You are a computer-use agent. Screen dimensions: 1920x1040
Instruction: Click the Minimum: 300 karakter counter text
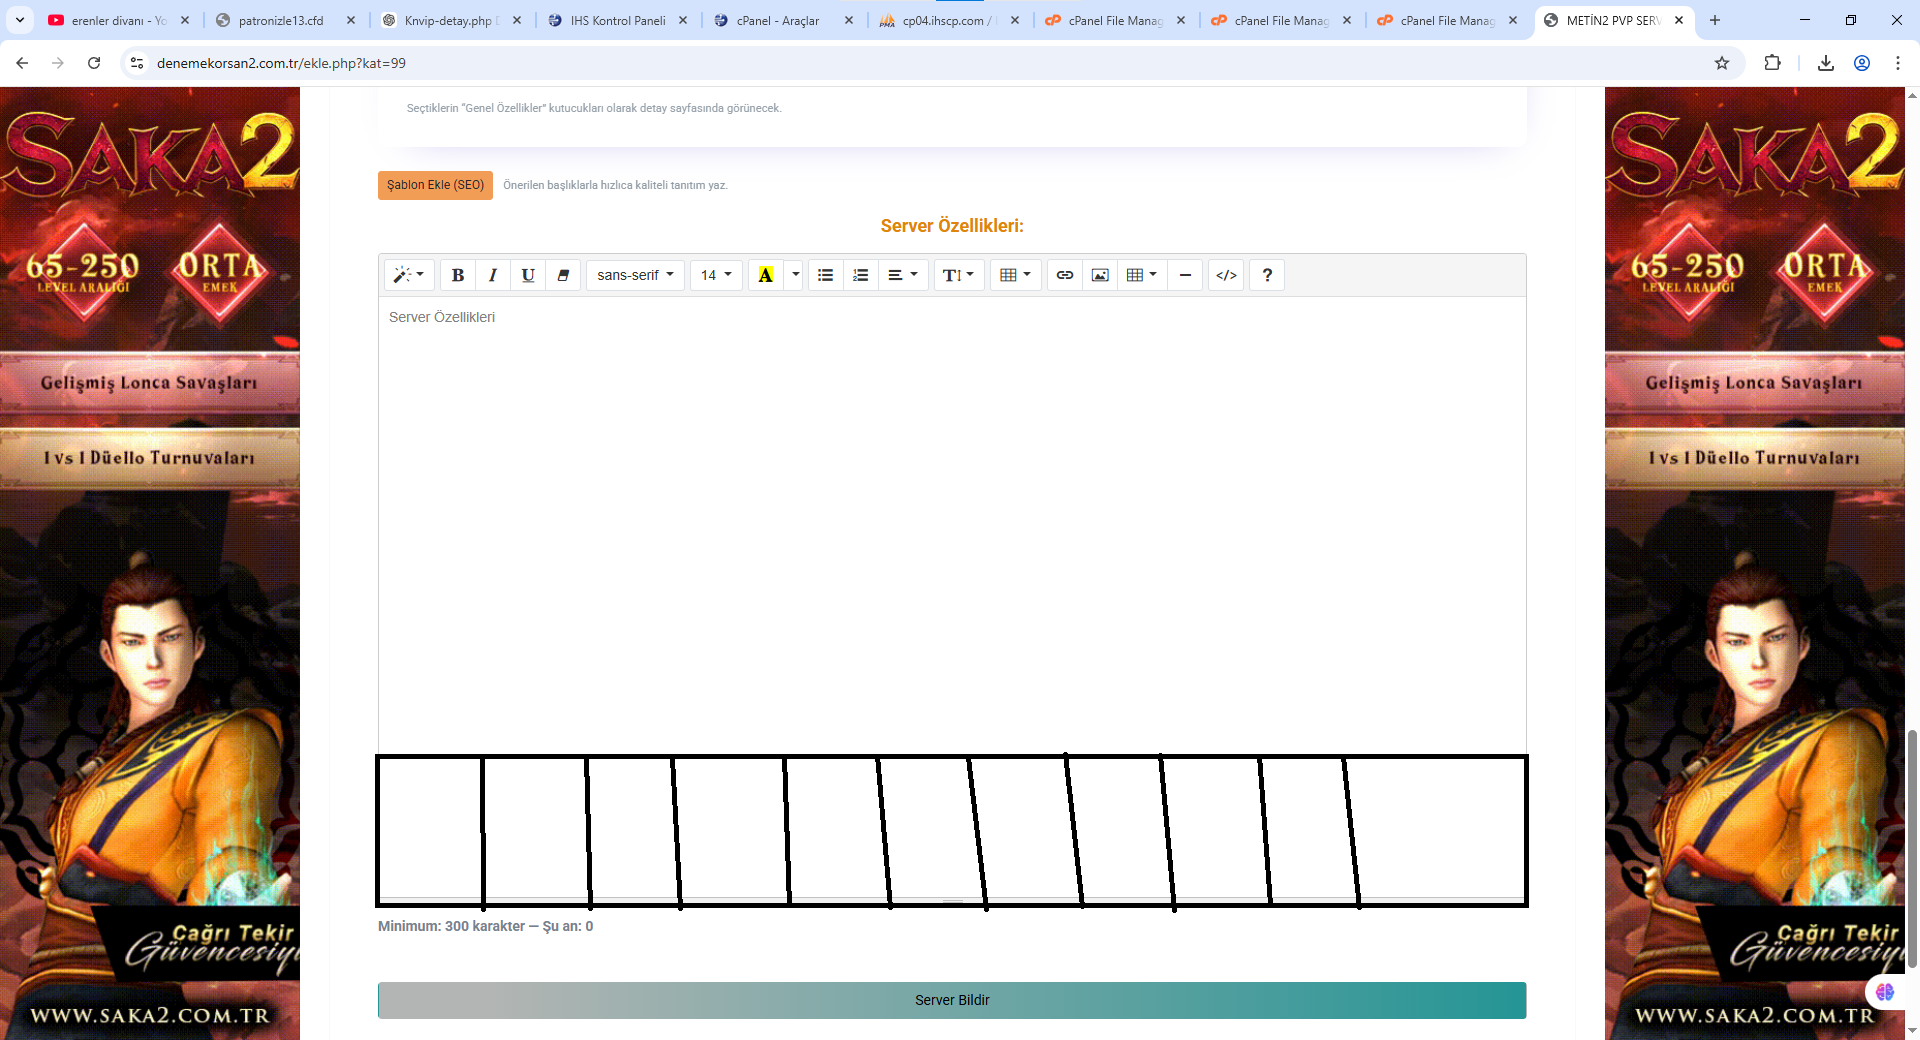pos(485,926)
